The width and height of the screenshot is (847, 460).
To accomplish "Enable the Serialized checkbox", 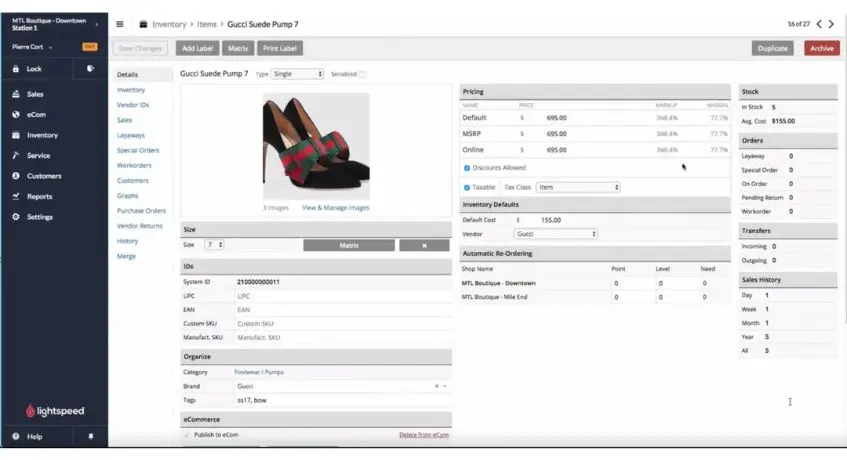I will click(362, 74).
